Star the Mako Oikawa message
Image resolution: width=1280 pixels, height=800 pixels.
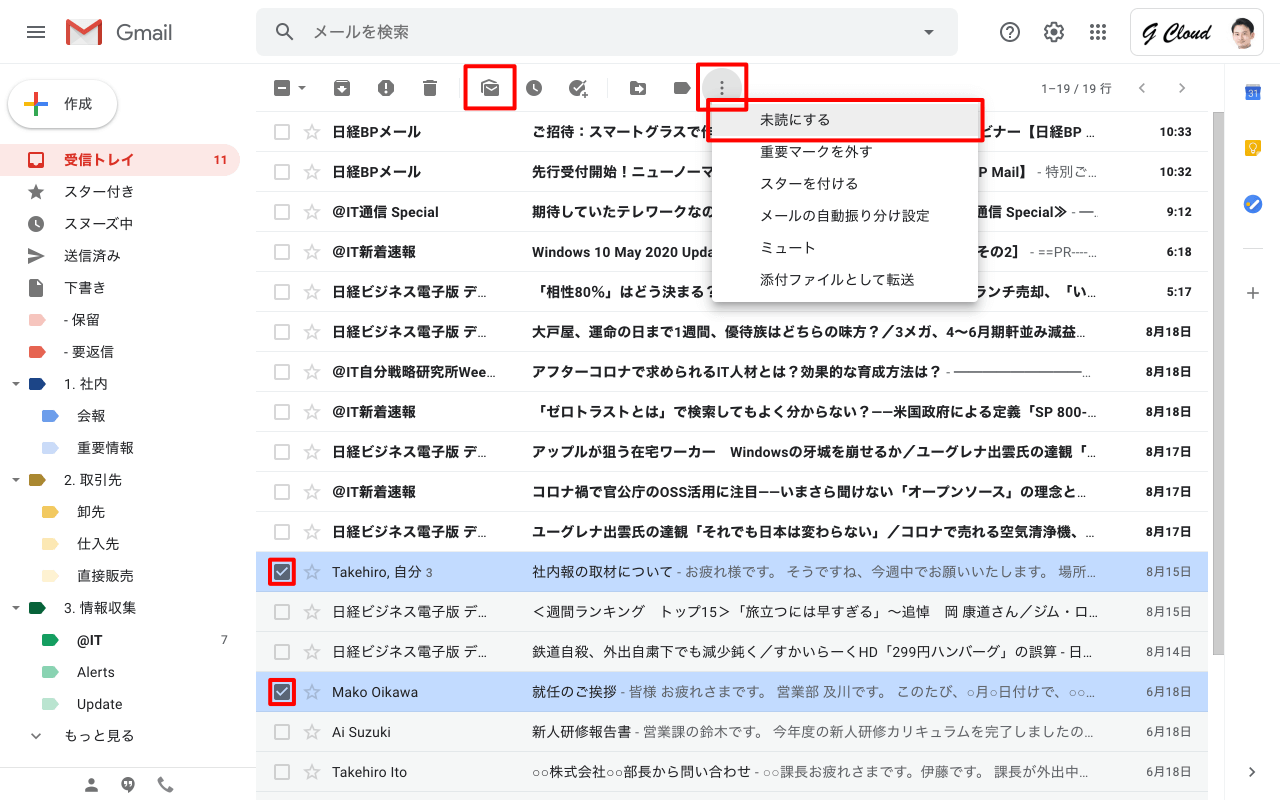pos(312,692)
